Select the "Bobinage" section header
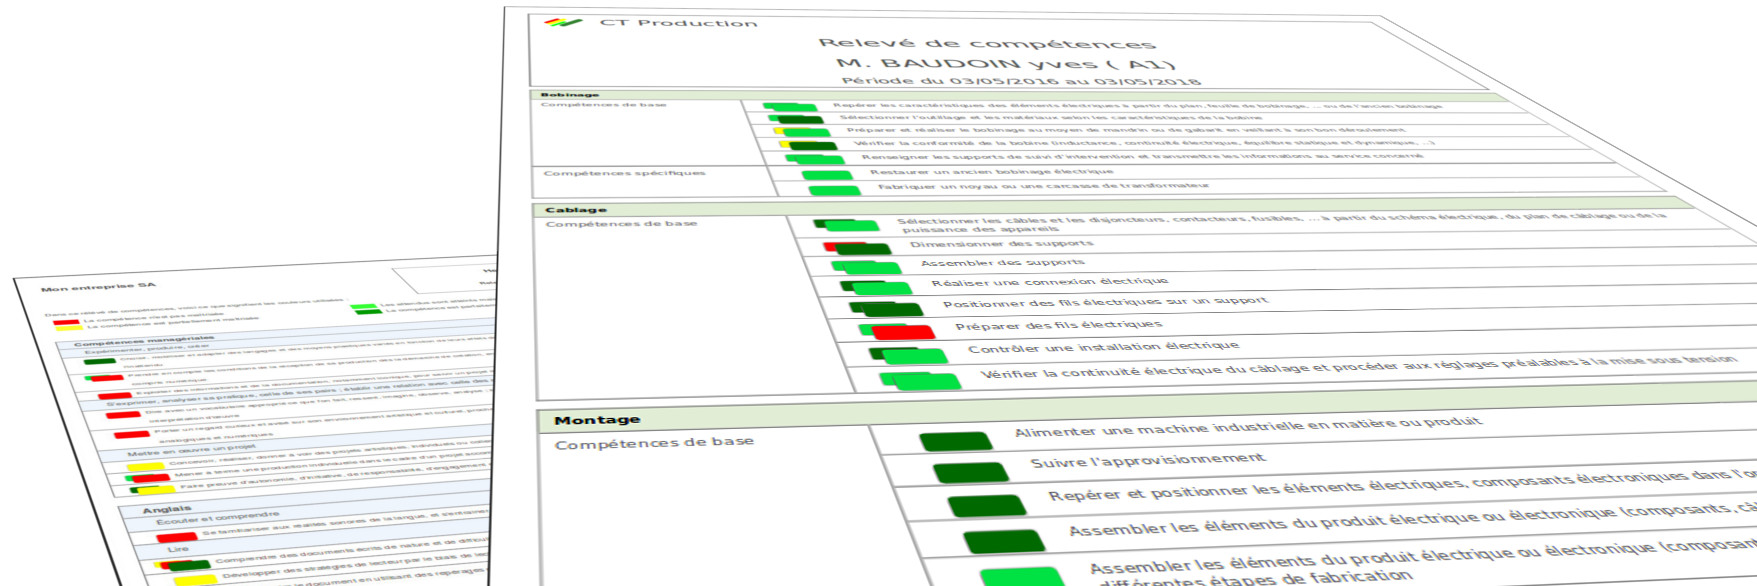 (x=570, y=95)
